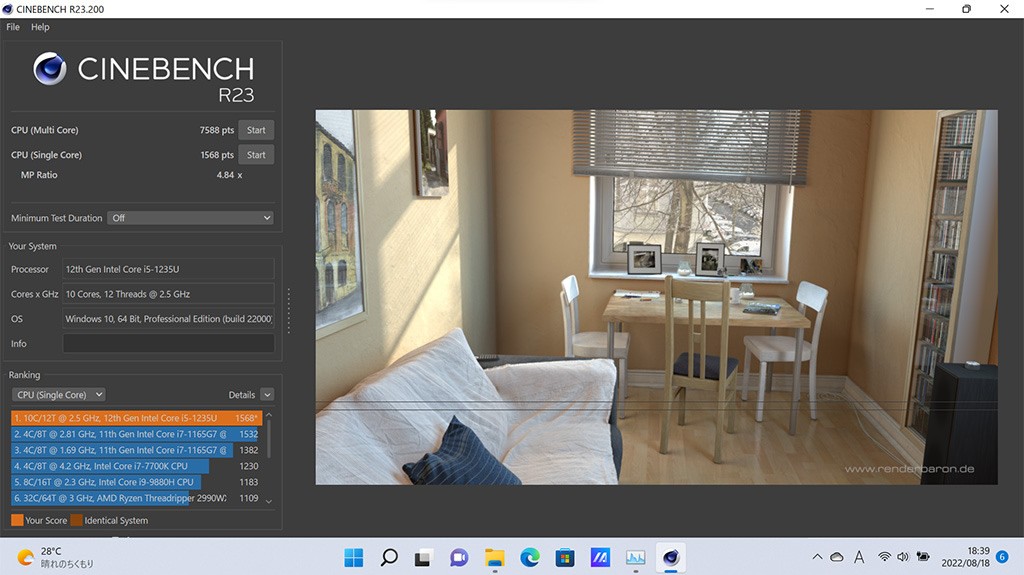
Task: Open Microsoft Store from the taskbar
Action: 564,557
